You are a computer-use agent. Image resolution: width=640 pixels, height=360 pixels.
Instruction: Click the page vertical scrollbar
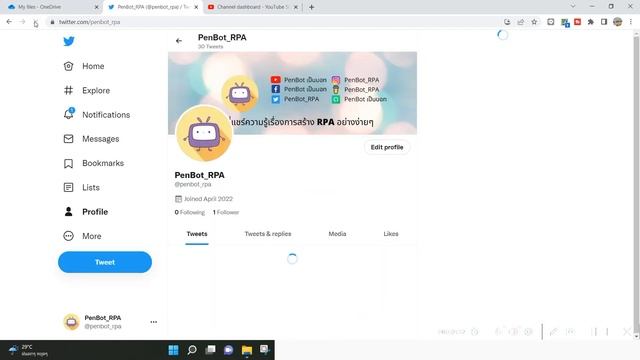(636, 185)
